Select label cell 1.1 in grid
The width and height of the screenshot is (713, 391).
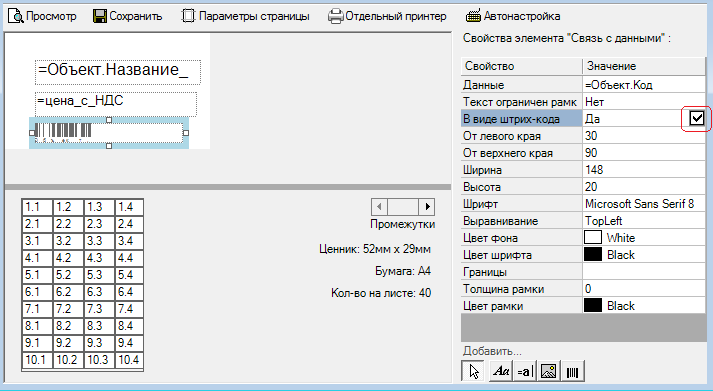(37, 207)
